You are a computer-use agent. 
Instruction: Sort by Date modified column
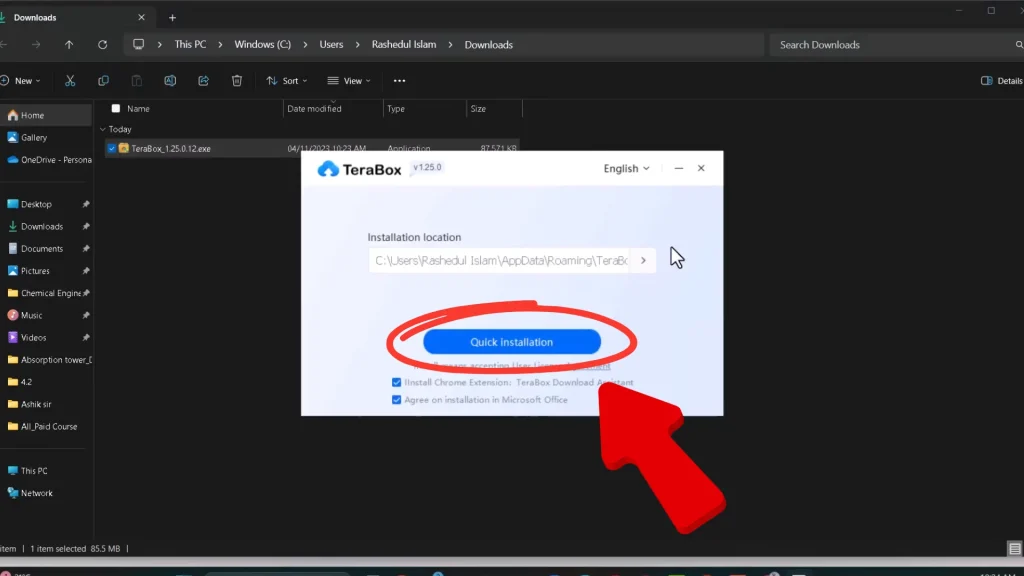[314, 108]
